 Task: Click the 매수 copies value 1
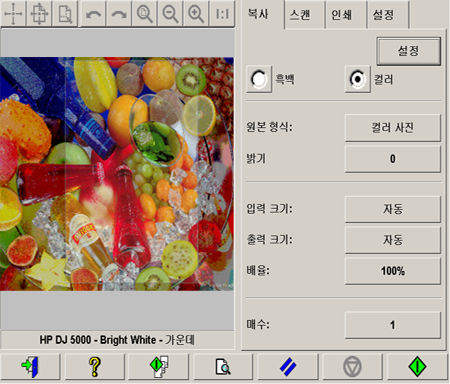[x=393, y=325]
